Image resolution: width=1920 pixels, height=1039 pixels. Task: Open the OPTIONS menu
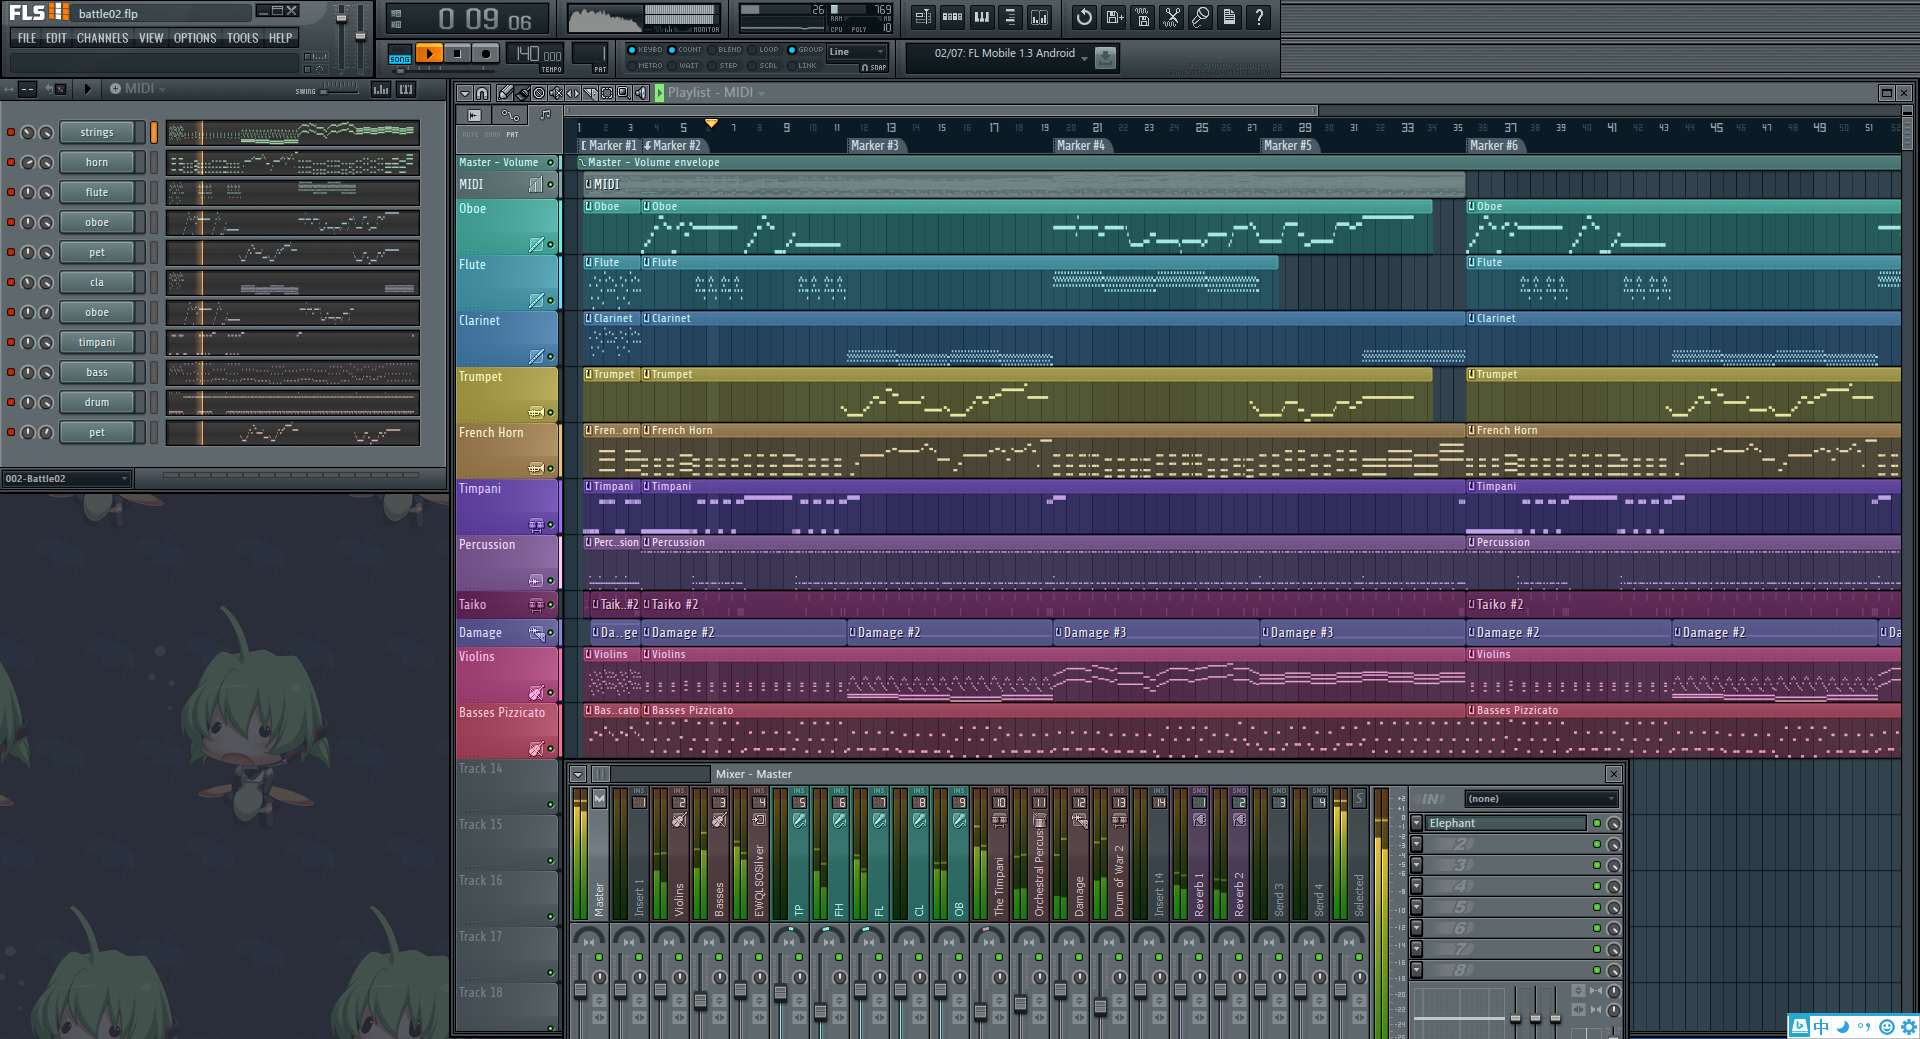[x=195, y=38]
